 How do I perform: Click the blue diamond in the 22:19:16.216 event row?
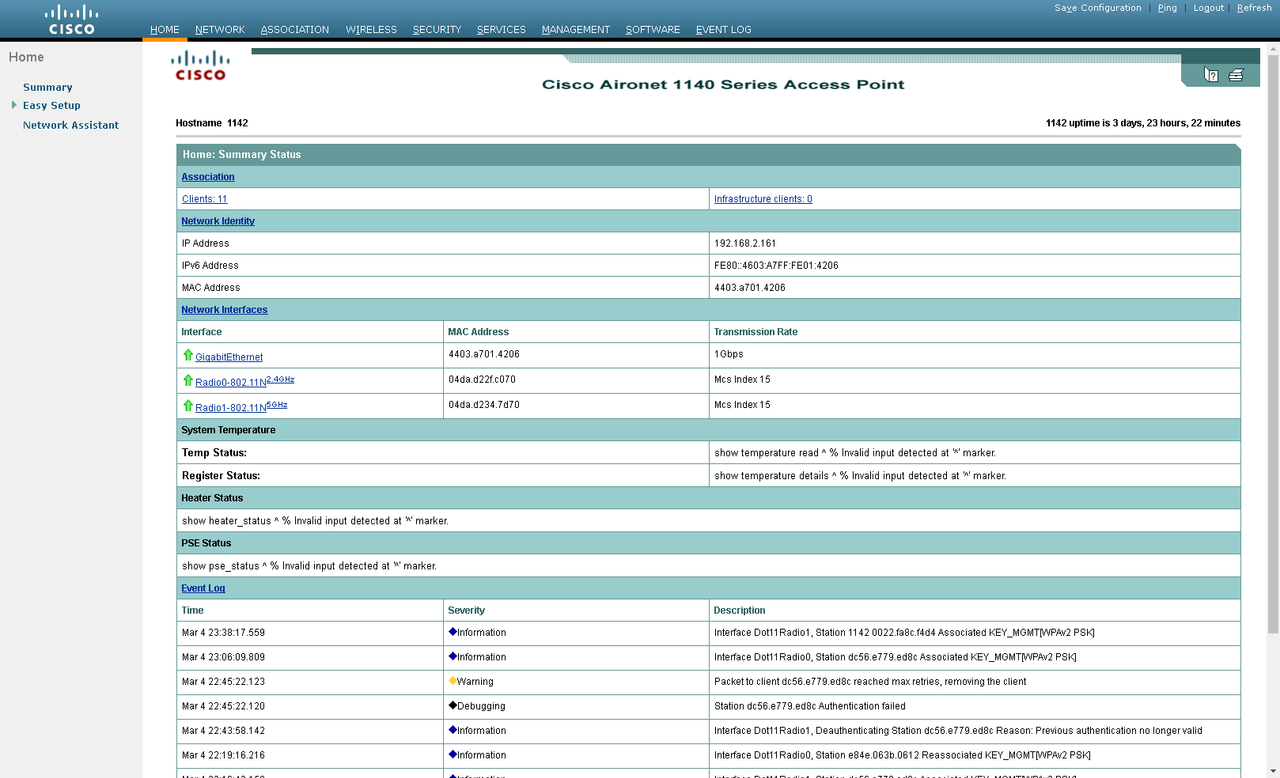click(452, 755)
